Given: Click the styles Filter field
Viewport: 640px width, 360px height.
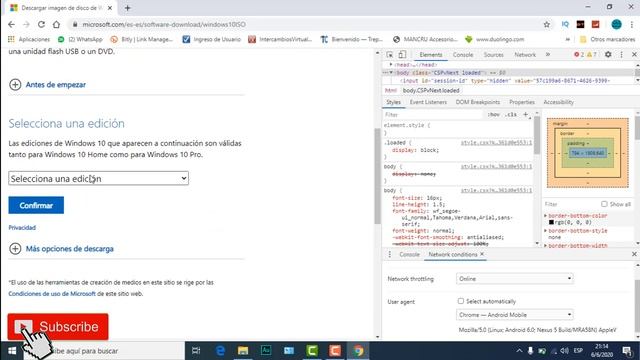Looking at the screenshot, I should 433,115.
